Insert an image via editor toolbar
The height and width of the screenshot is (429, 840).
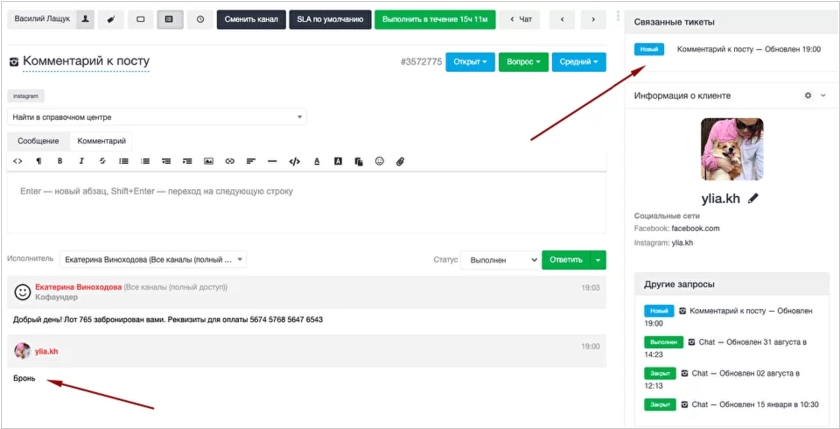[208, 161]
